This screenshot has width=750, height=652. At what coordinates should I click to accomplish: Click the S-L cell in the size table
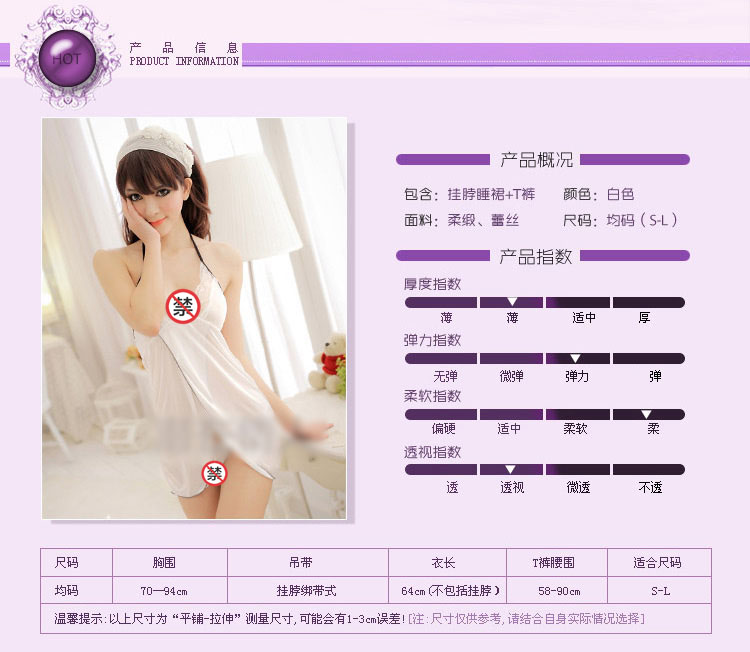point(661,591)
